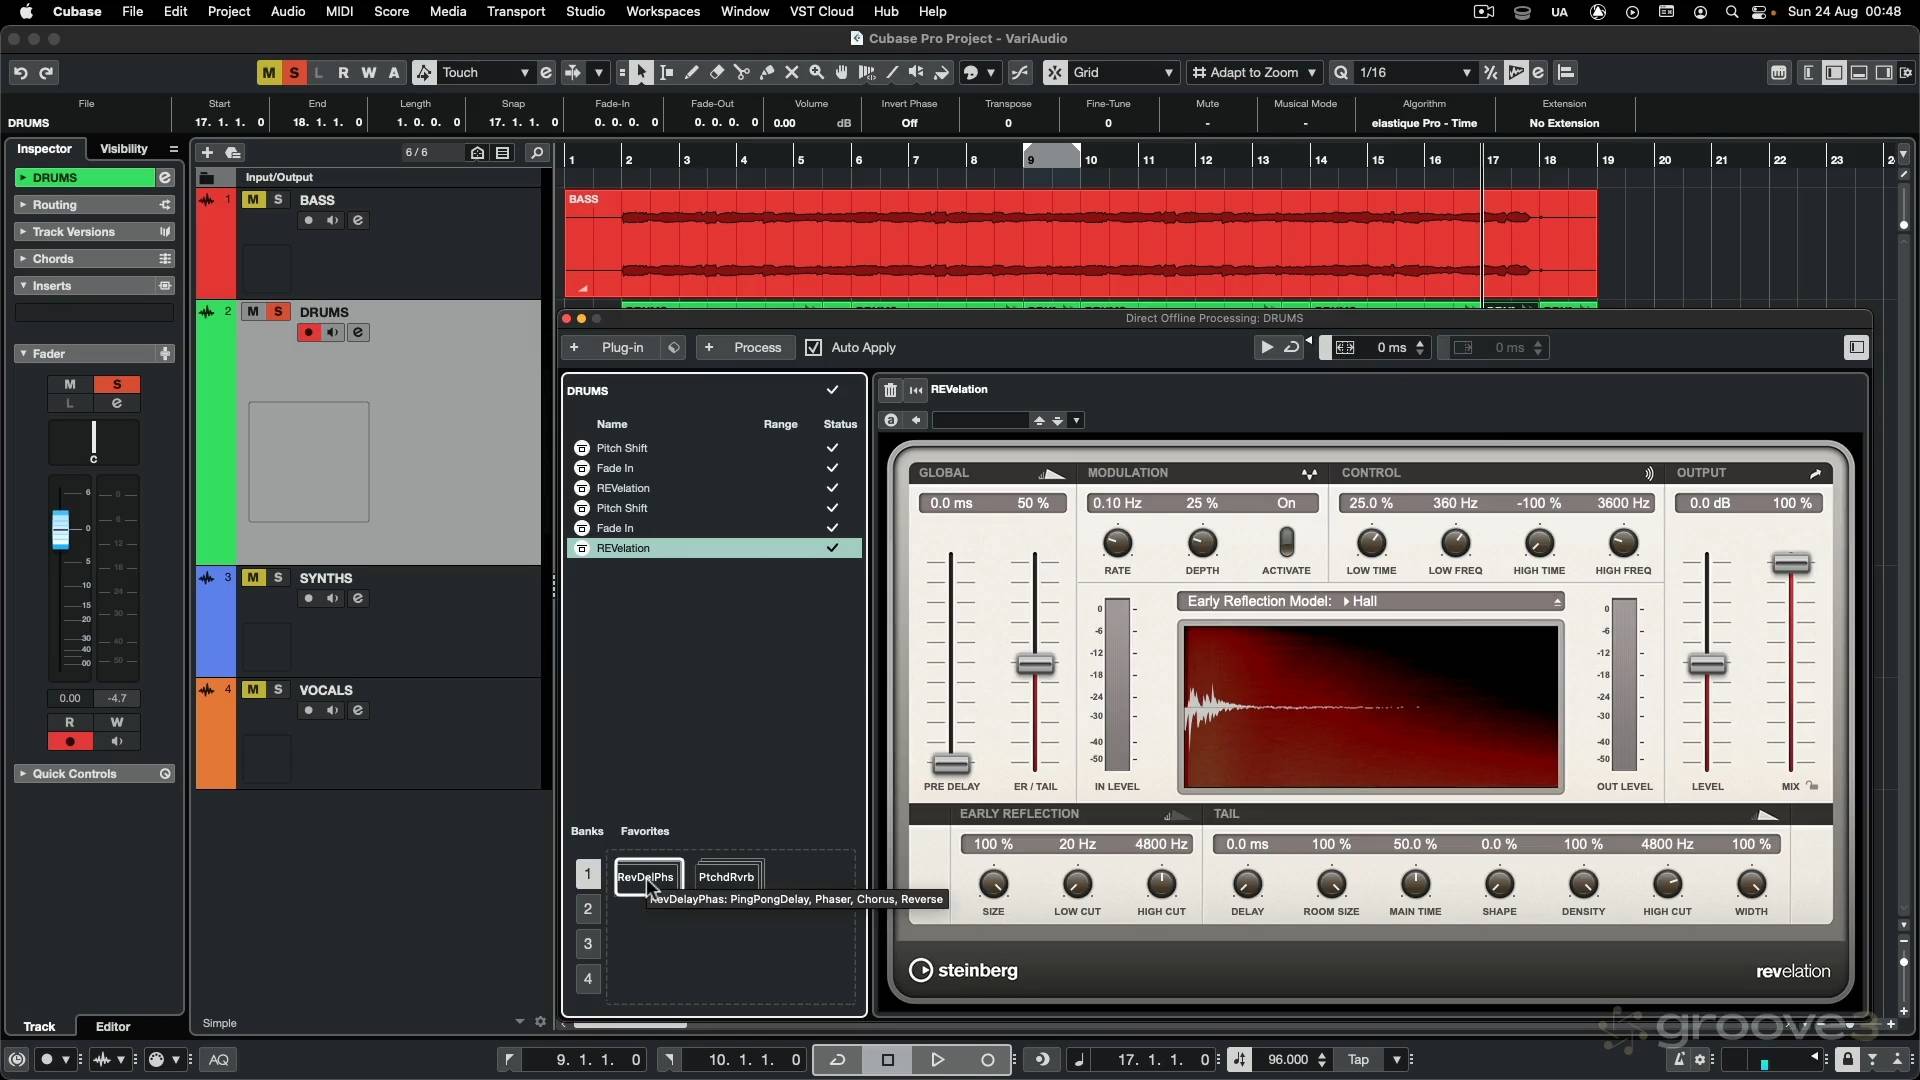Click the MIX fader in REVelation
The height and width of the screenshot is (1080, 1920).
1790,565
